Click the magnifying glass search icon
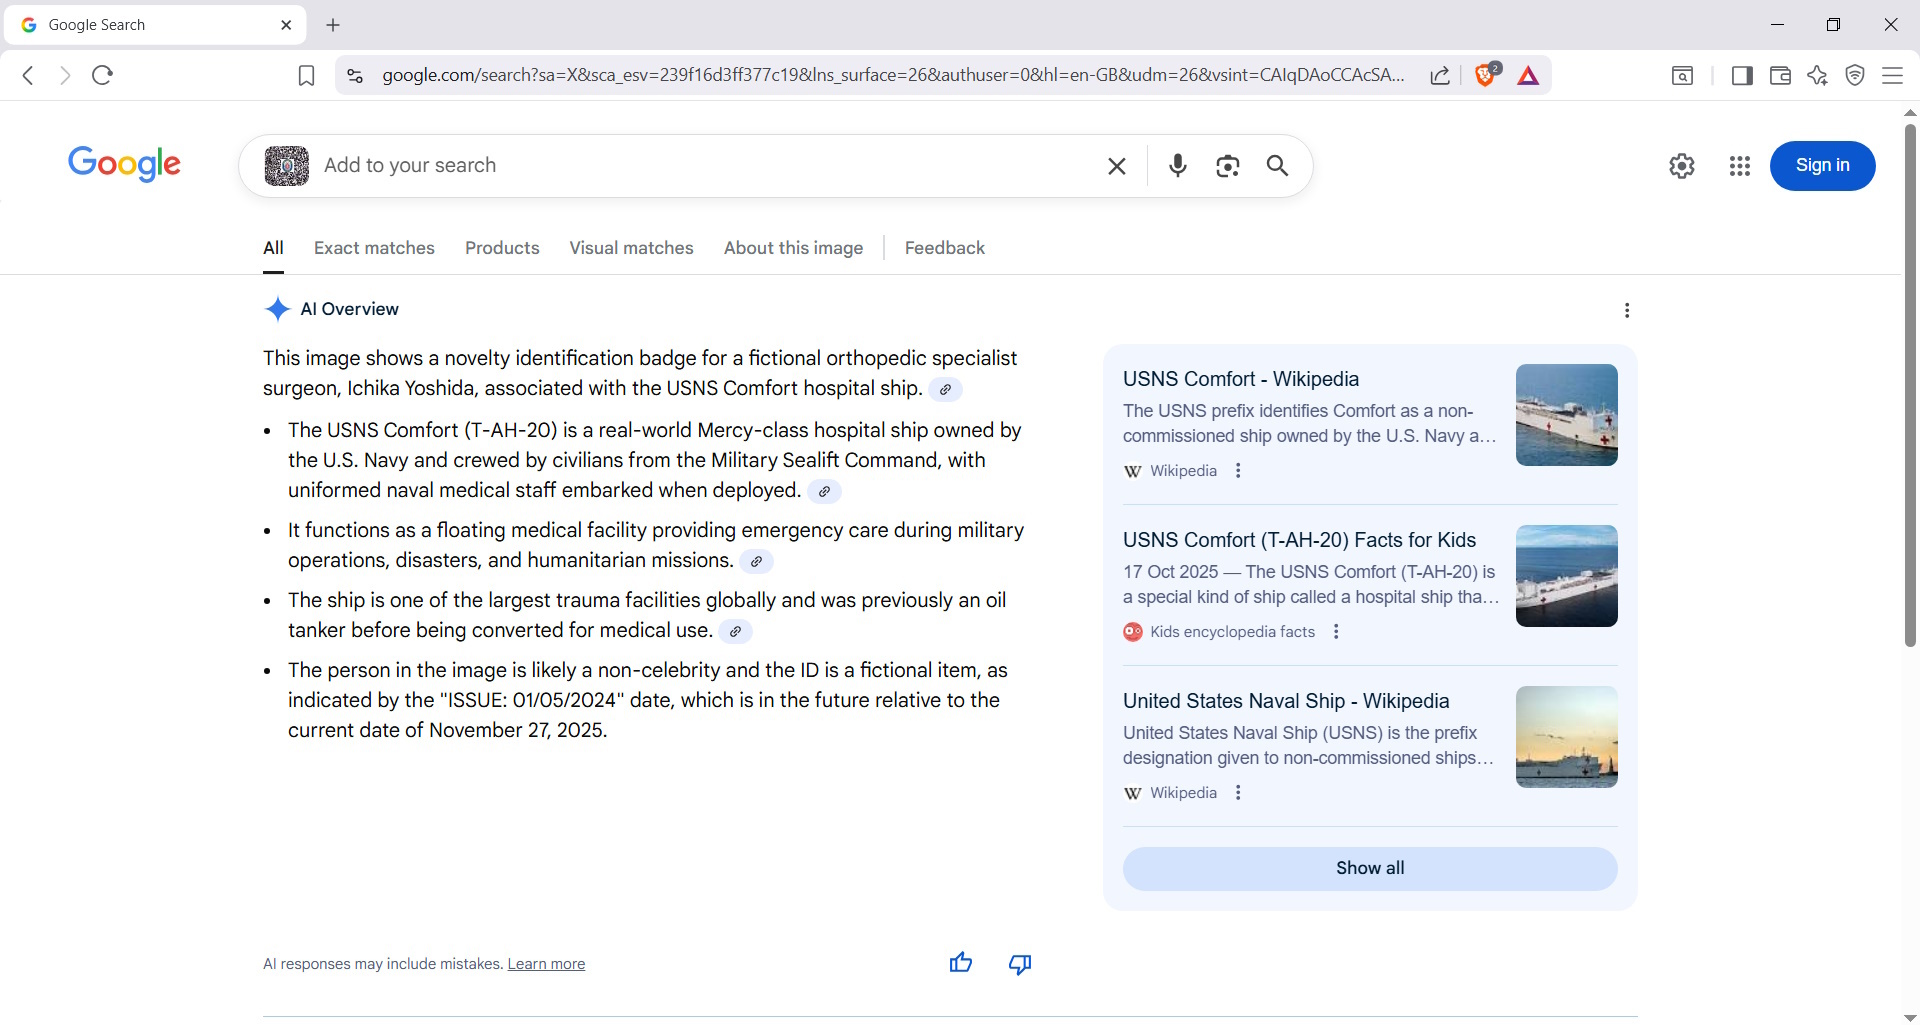Image resolution: width=1920 pixels, height=1025 pixels. (1278, 166)
